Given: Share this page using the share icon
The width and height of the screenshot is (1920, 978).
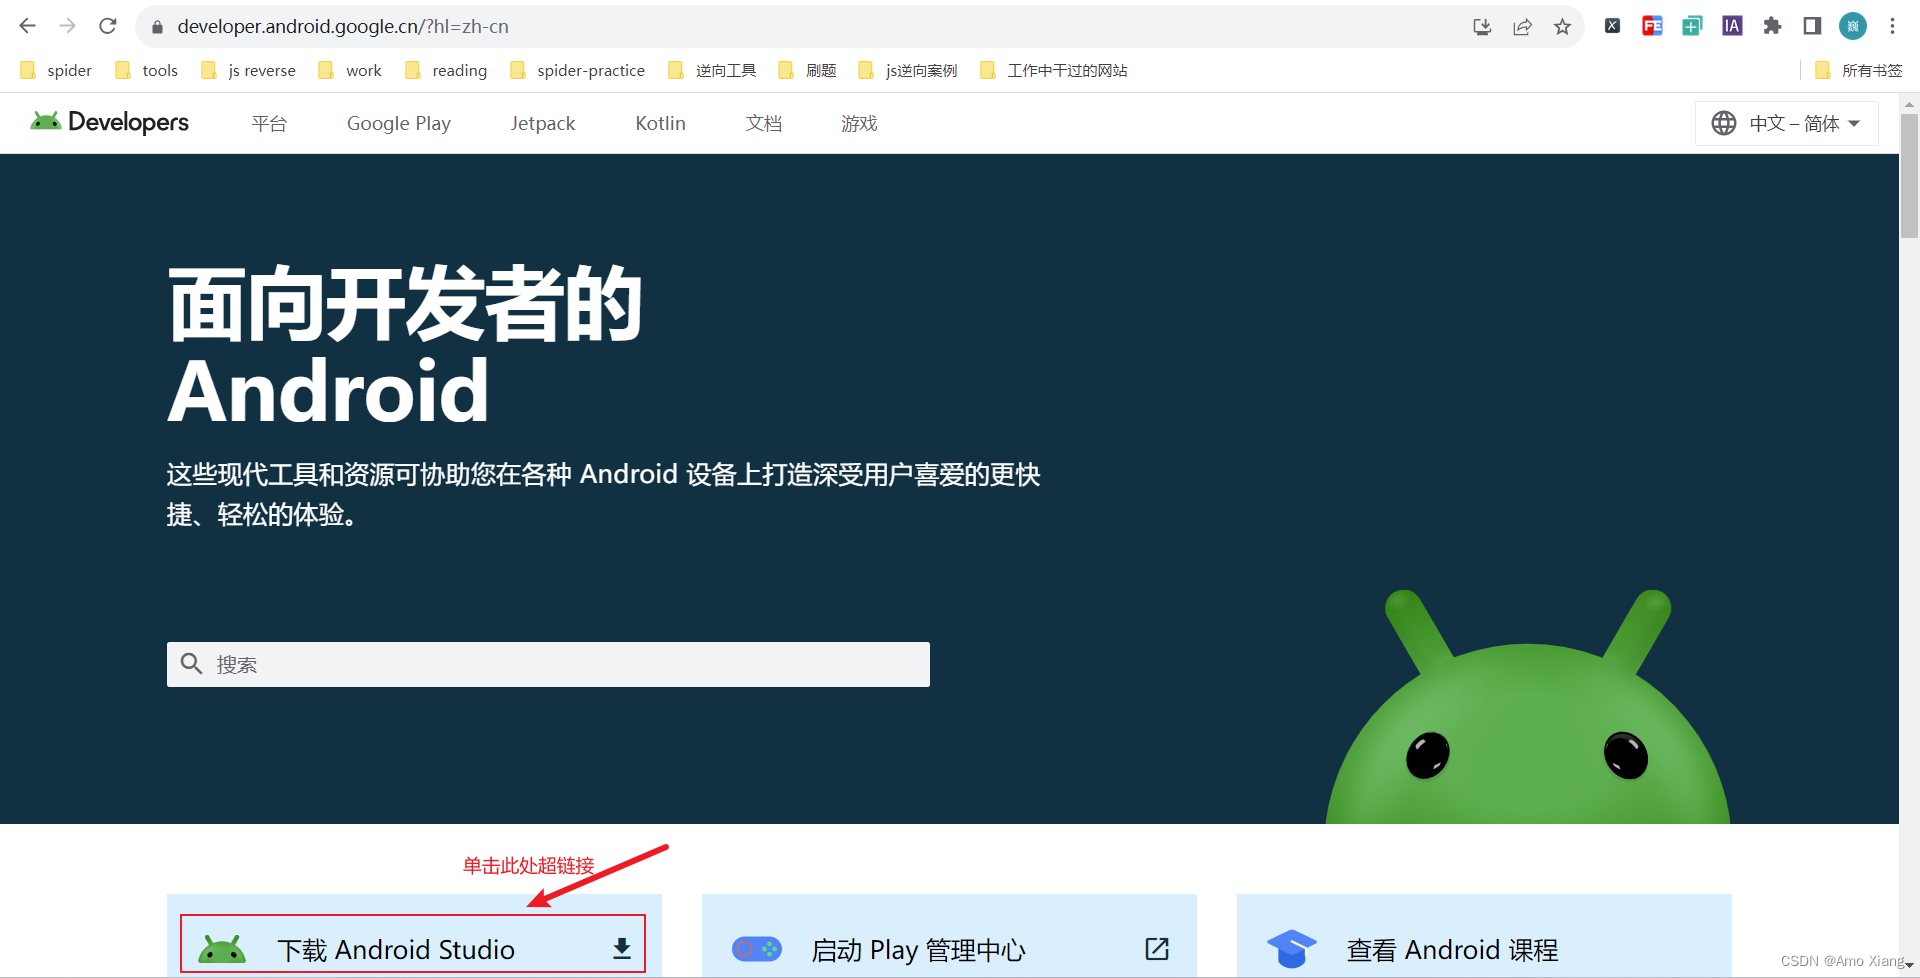Looking at the screenshot, I should 1522,27.
